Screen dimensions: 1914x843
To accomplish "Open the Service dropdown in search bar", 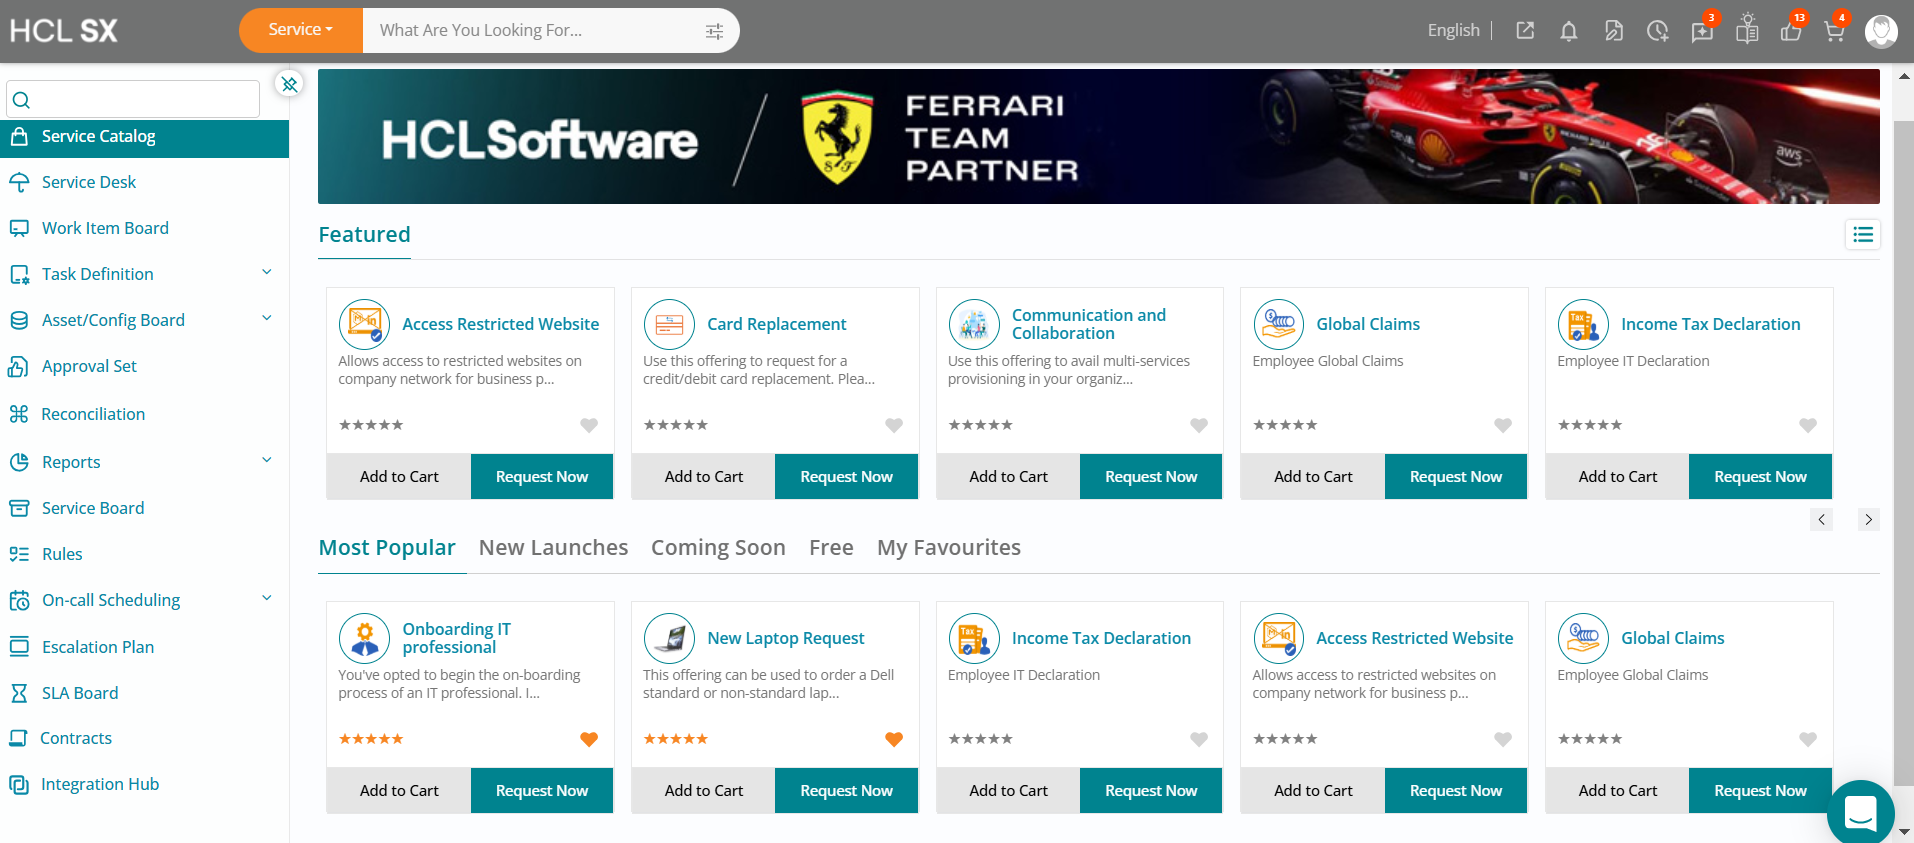I will pos(300,30).
